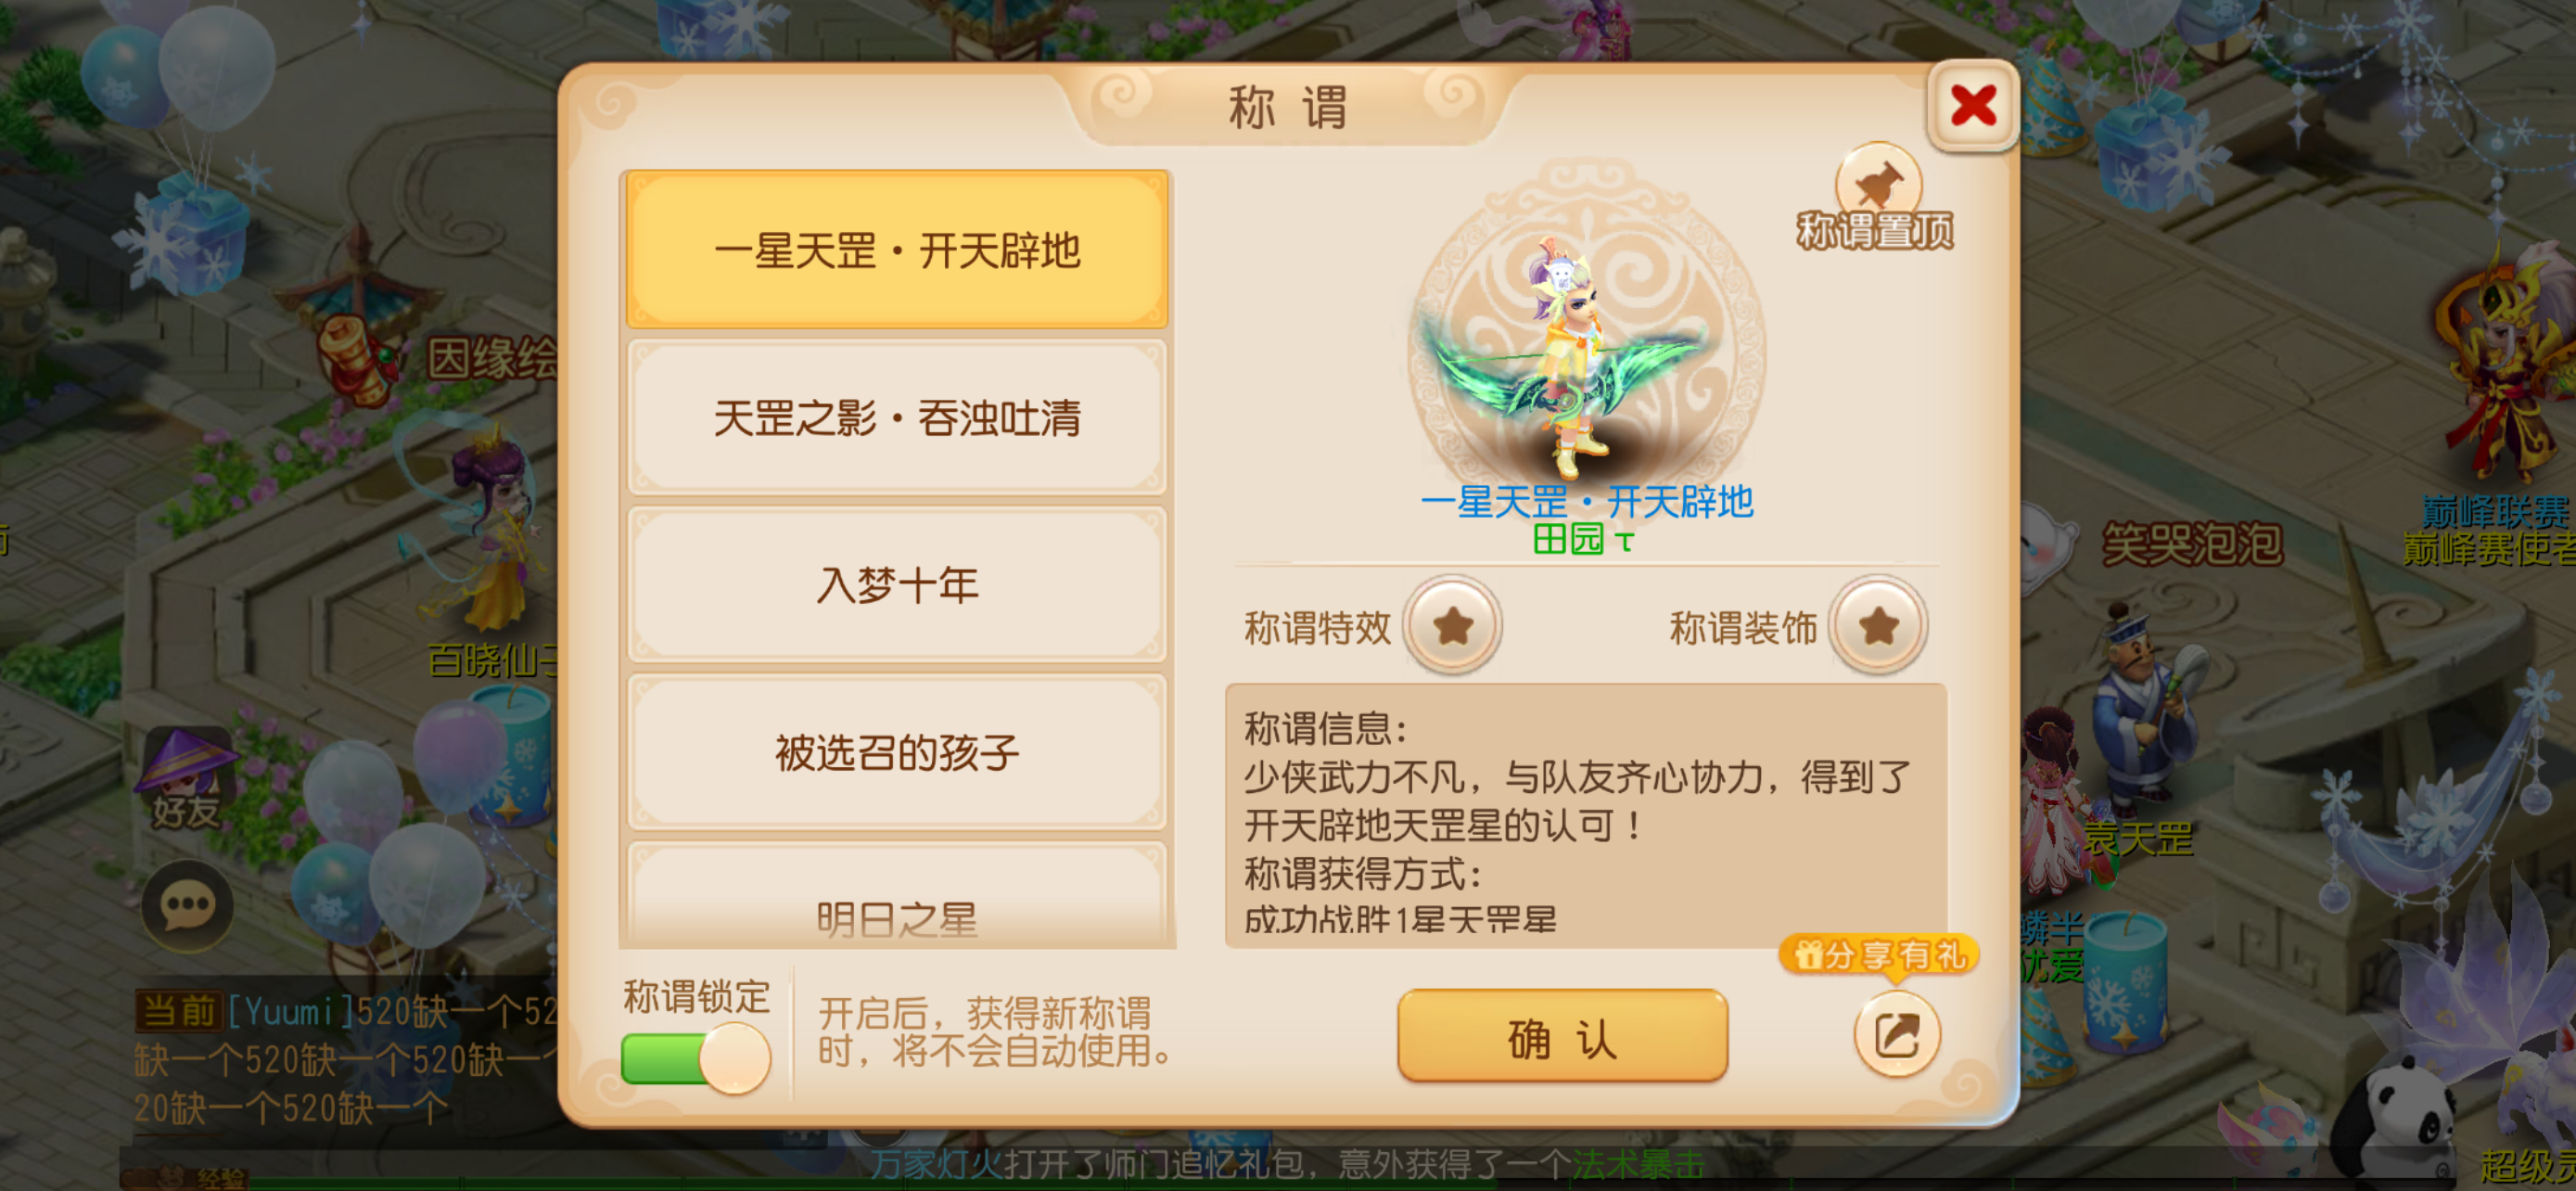The height and width of the screenshot is (1191, 2576).
Task: Choose the 被选召的孩子 title
Action: pos(897,752)
